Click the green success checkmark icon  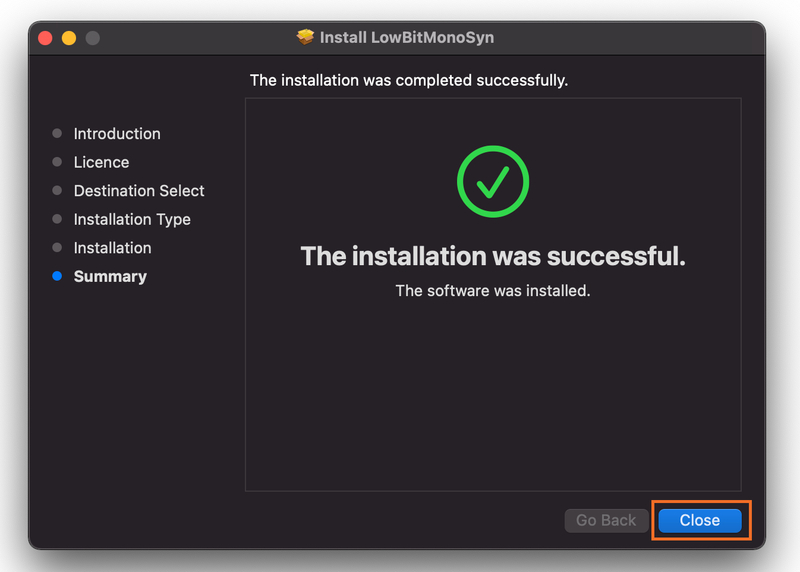coord(492,182)
